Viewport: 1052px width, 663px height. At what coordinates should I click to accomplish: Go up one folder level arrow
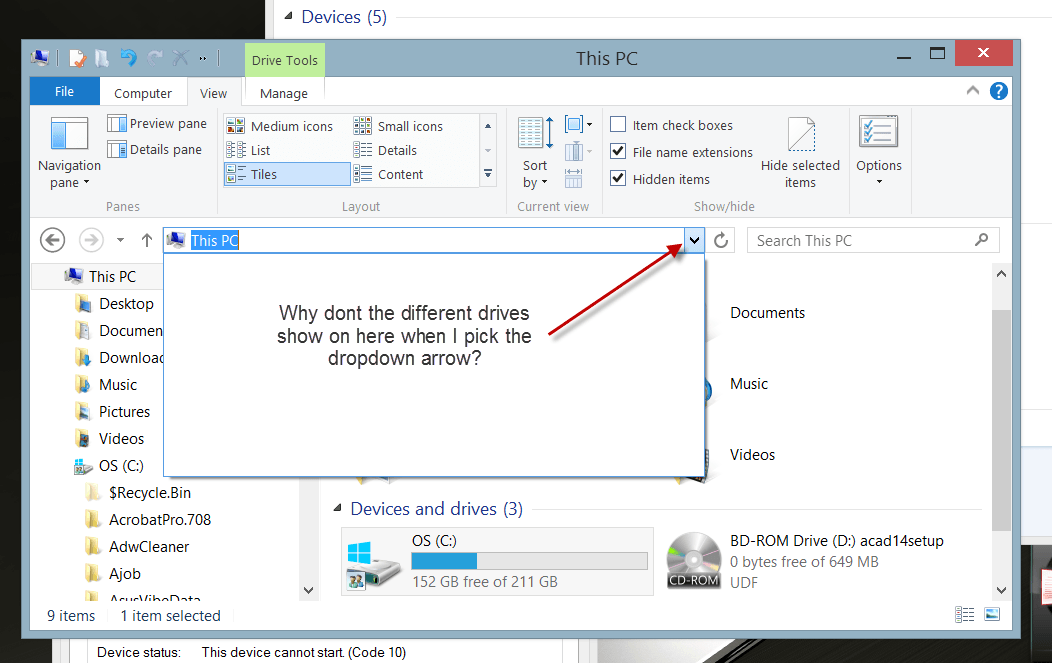click(147, 240)
